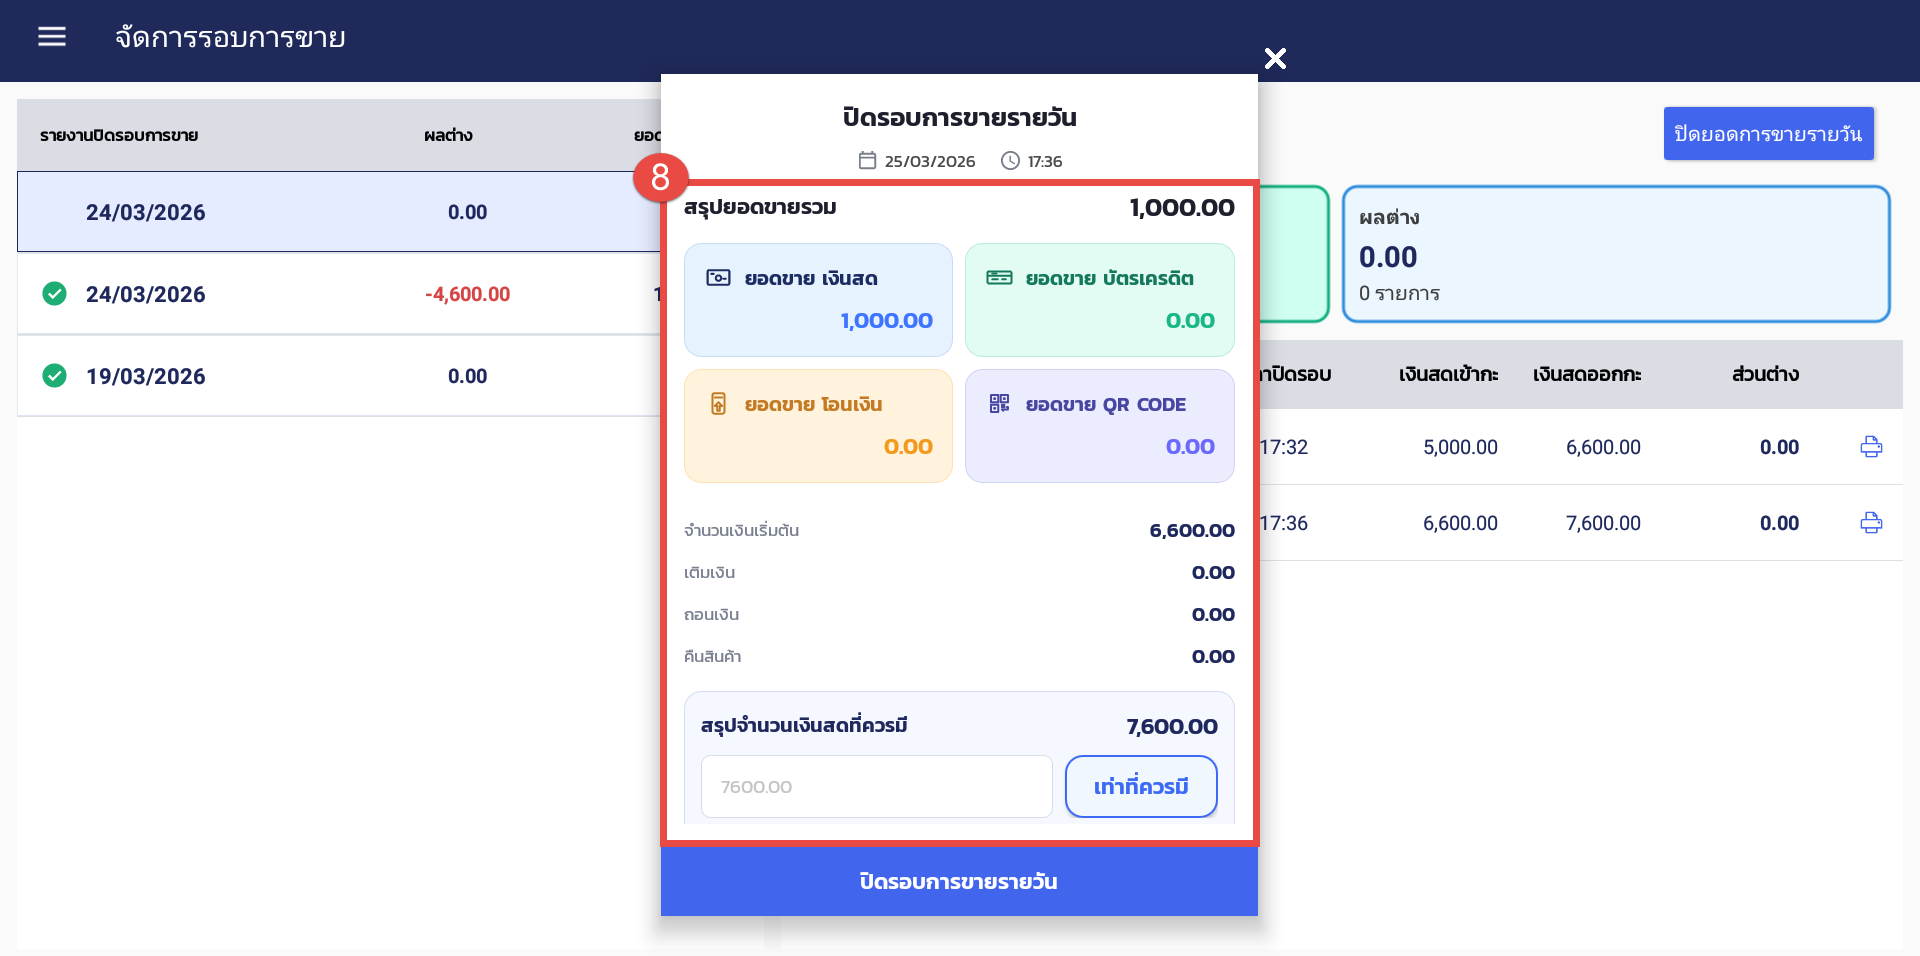Click the calendar icon beside 25/03/2026
The height and width of the screenshot is (956, 1920).
click(867, 161)
